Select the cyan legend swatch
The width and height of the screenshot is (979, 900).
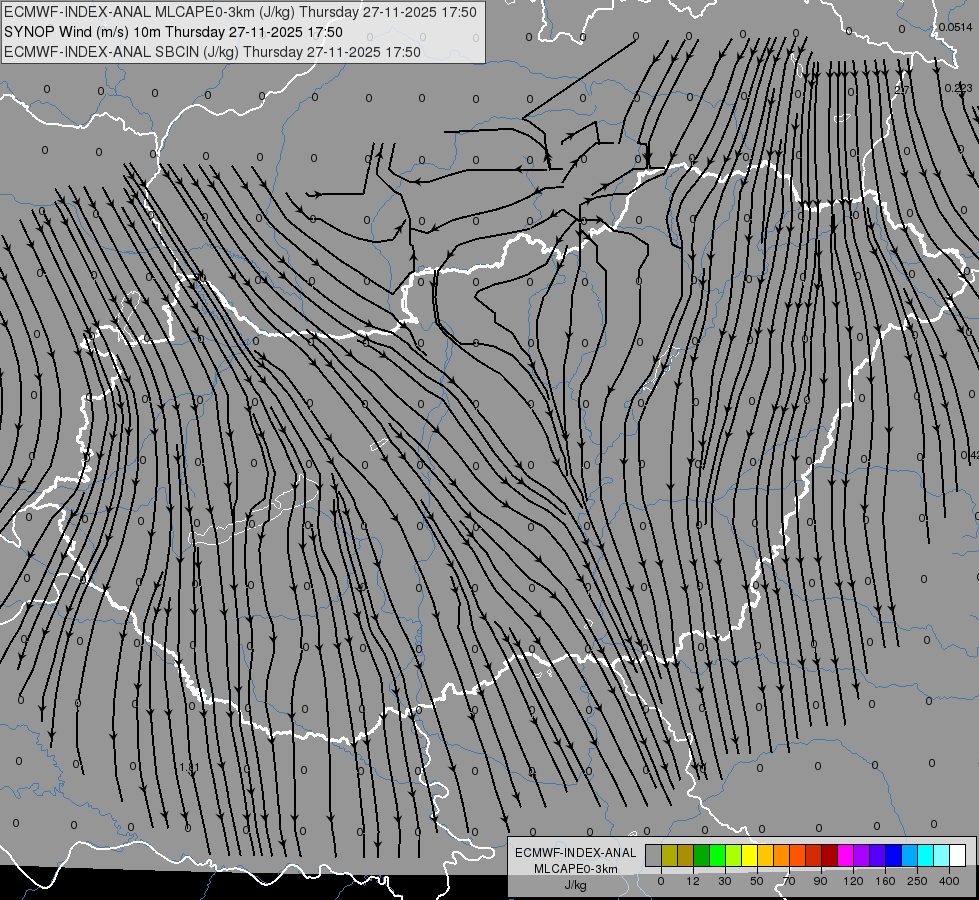[x=926, y=855]
